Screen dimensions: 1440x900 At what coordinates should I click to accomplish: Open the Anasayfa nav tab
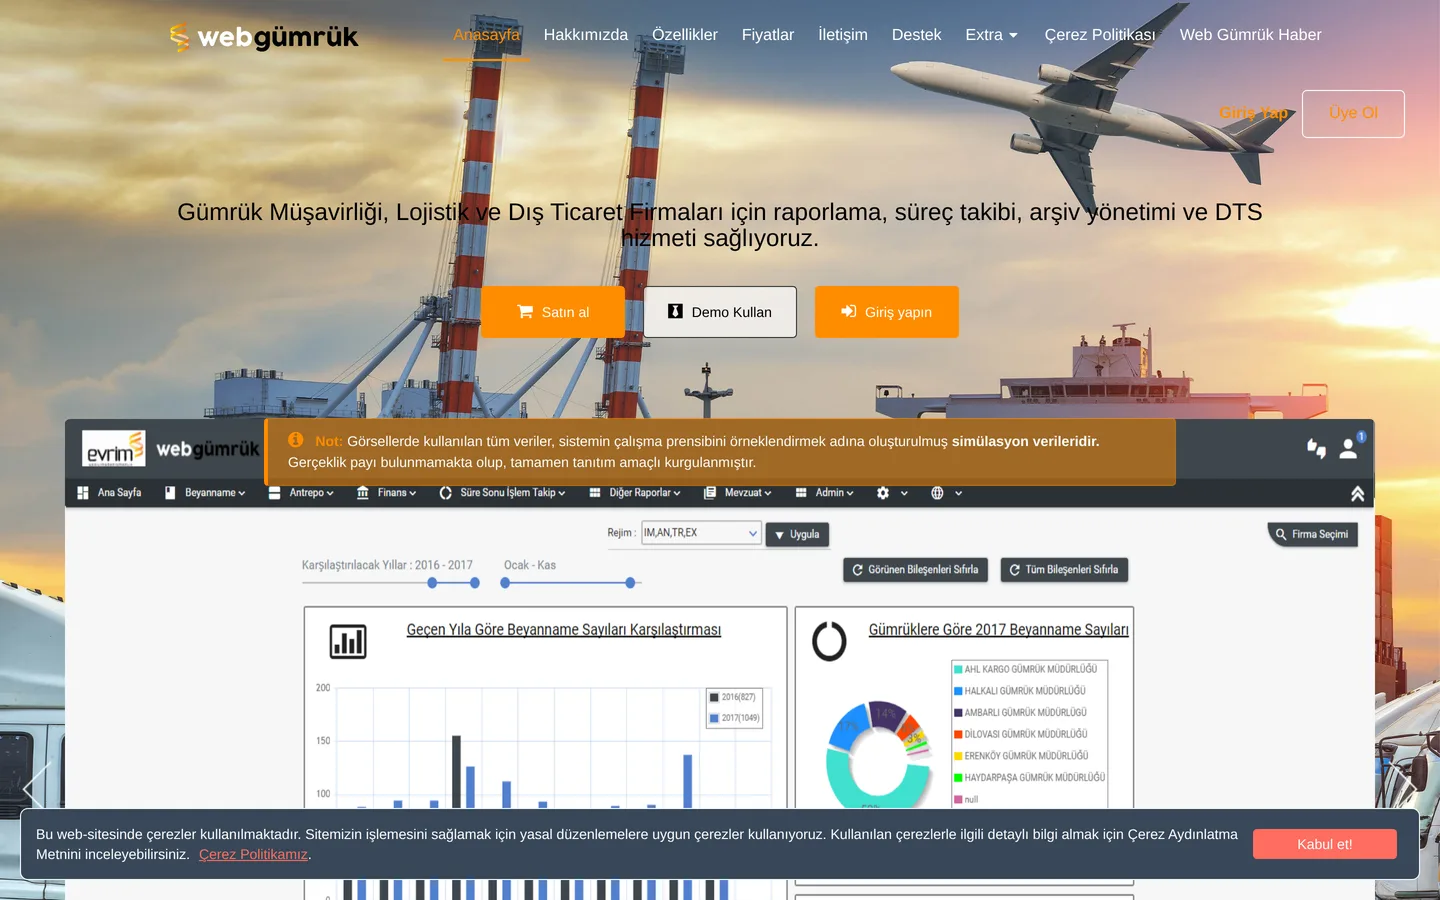[x=487, y=35]
